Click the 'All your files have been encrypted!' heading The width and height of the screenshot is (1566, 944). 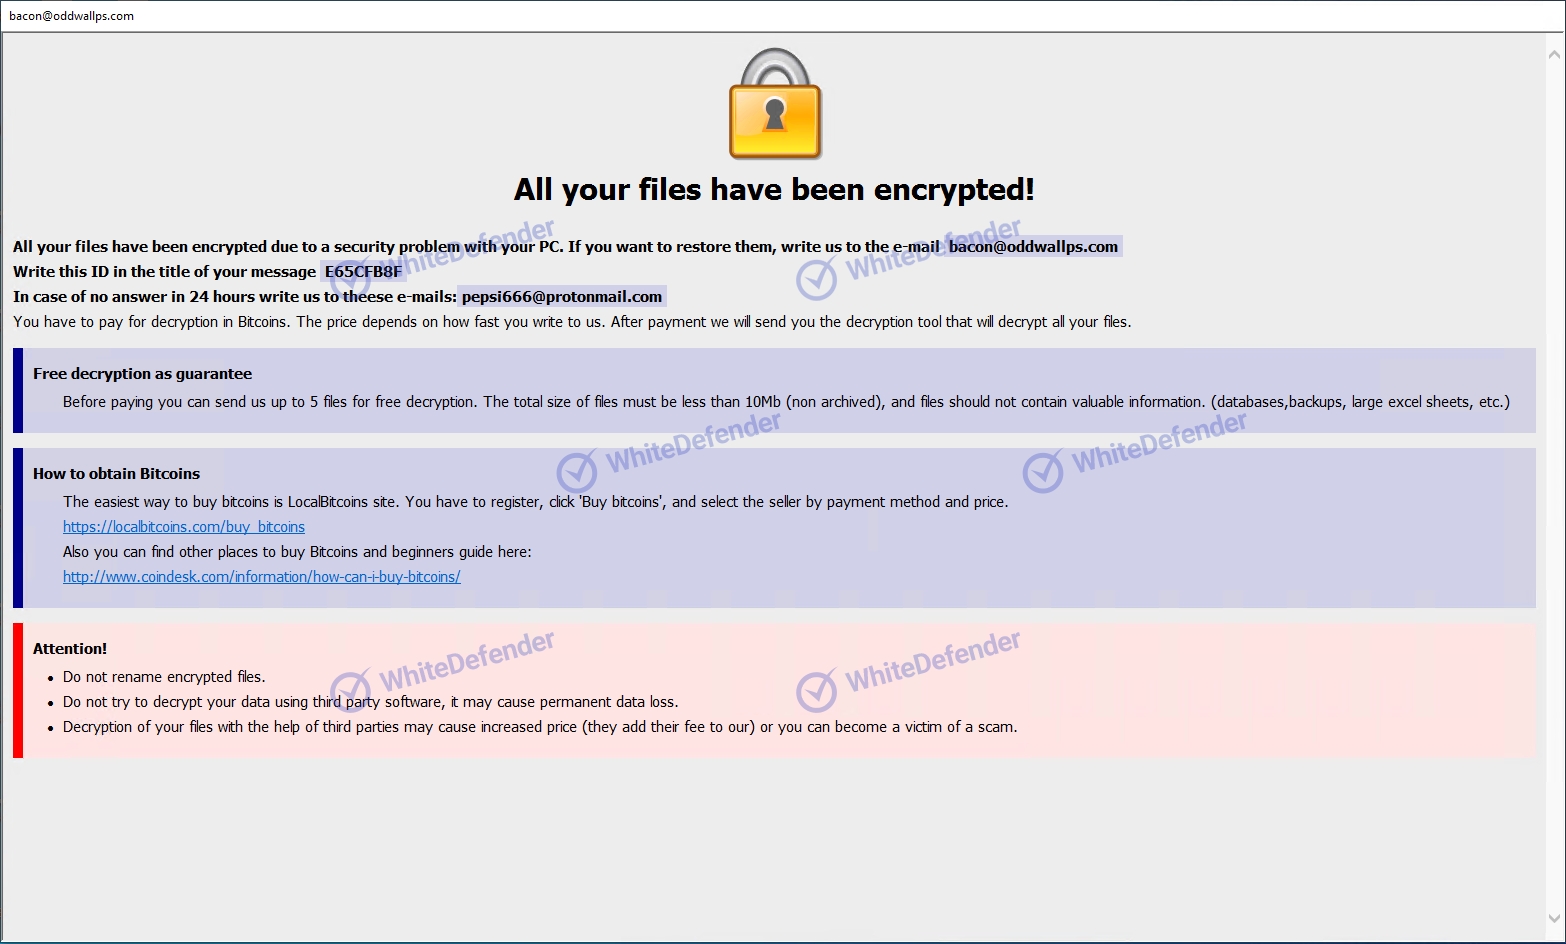(x=774, y=190)
